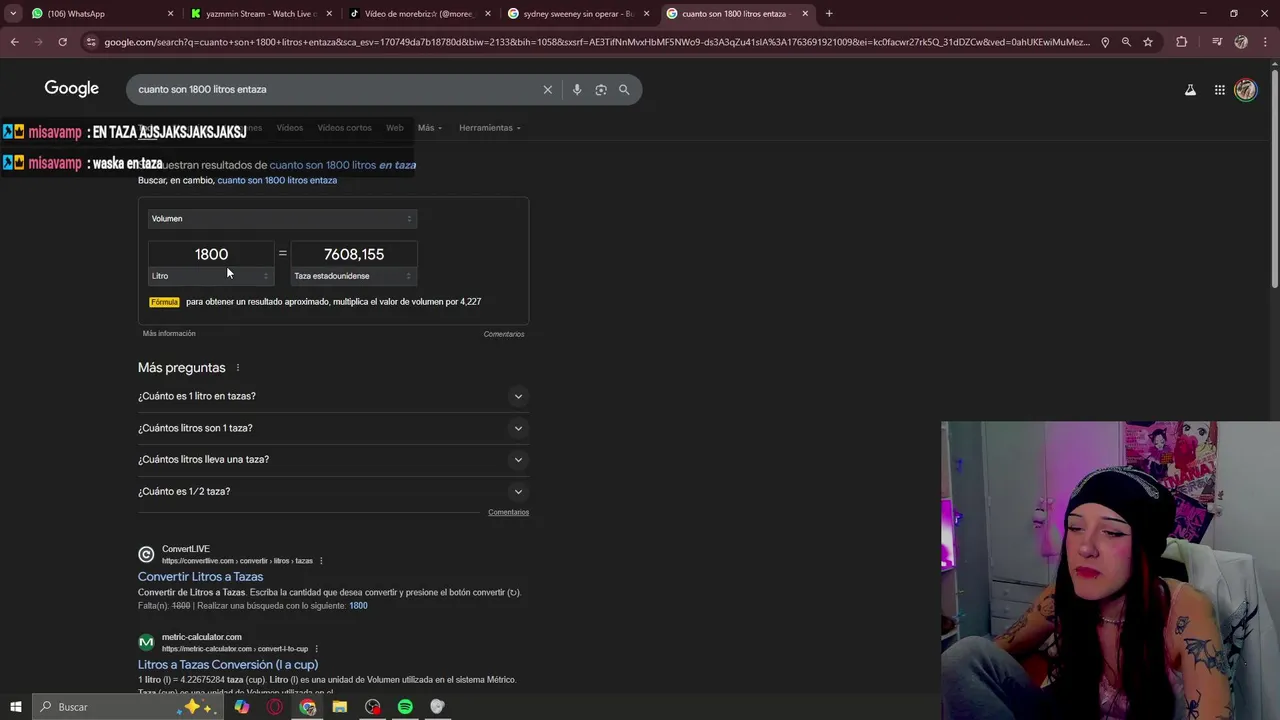
Task: Open the Más search filter dropdown
Action: point(430,128)
